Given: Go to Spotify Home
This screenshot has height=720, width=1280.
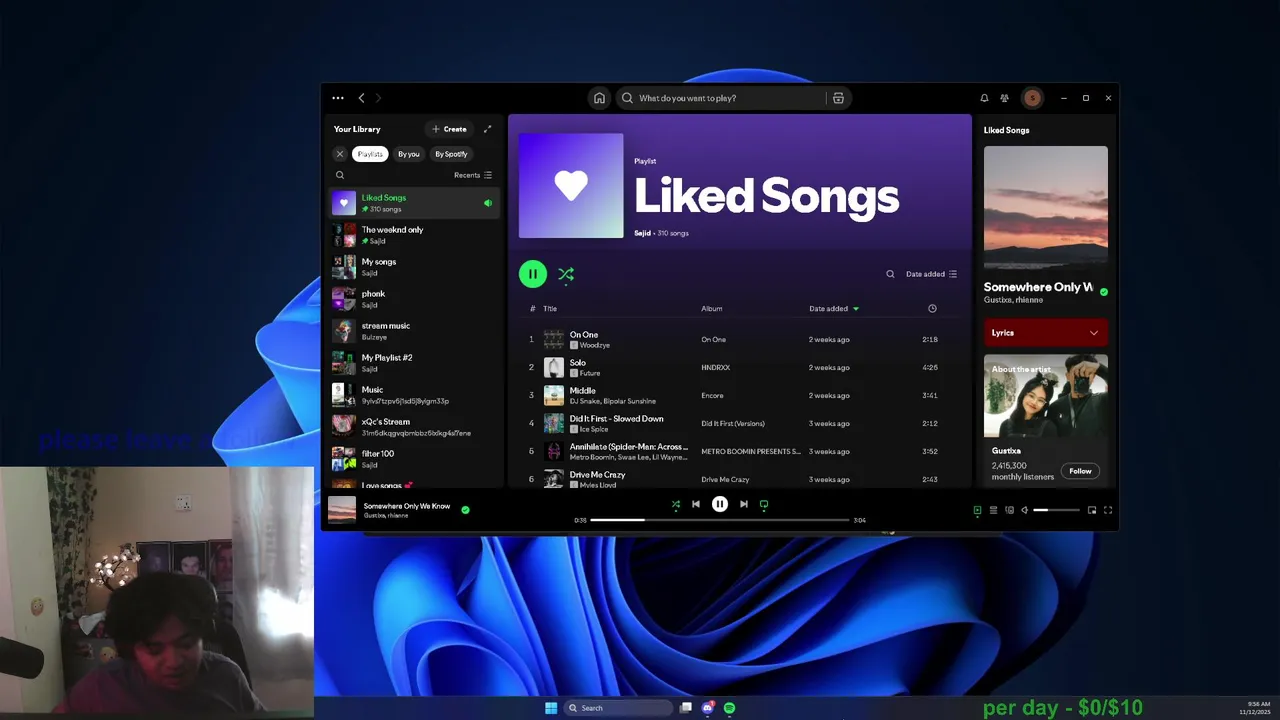Looking at the screenshot, I should pos(599,98).
